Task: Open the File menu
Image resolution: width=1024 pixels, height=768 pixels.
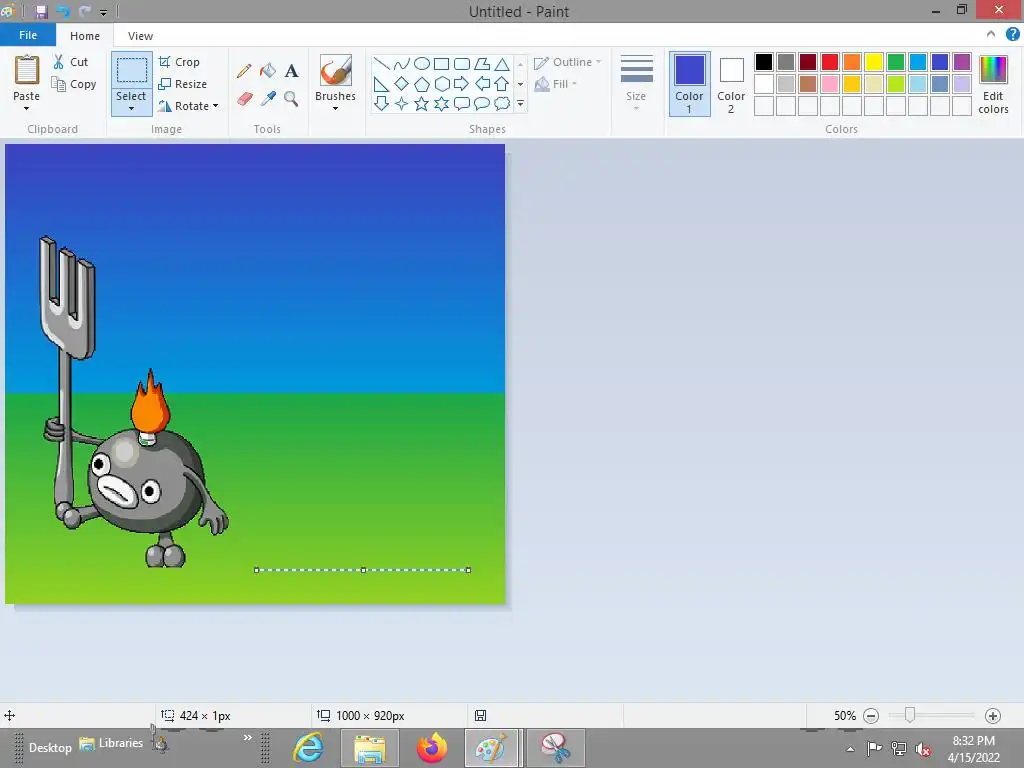Action: tap(28, 35)
